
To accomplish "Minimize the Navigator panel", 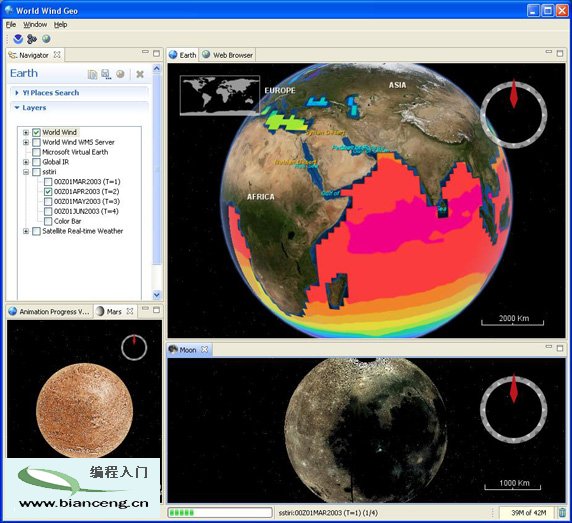I will 145,52.
